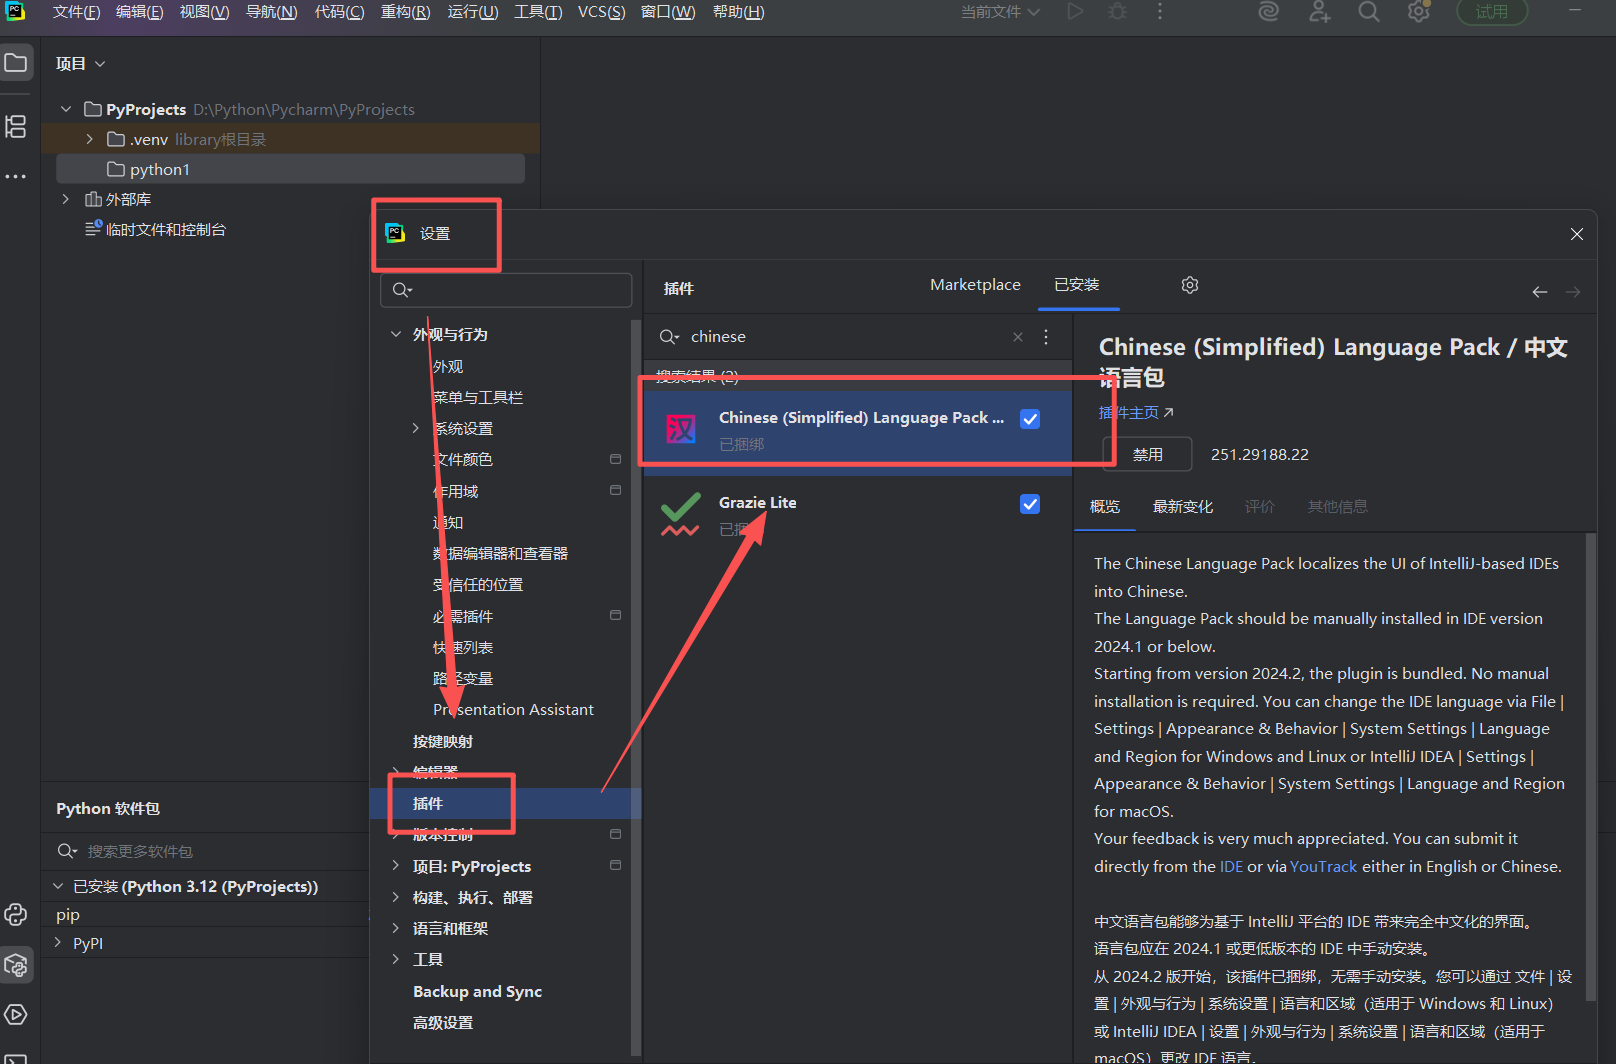Viewport: 1616px width, 1064px height.
Task: Expand the .venv folder
Action: pos(89,139)
